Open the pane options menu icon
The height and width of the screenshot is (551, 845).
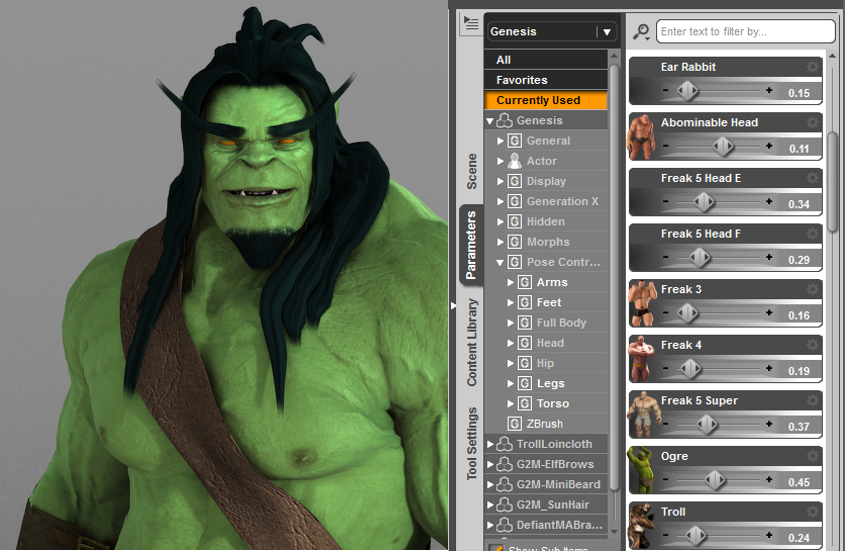[x=470, y=23]
